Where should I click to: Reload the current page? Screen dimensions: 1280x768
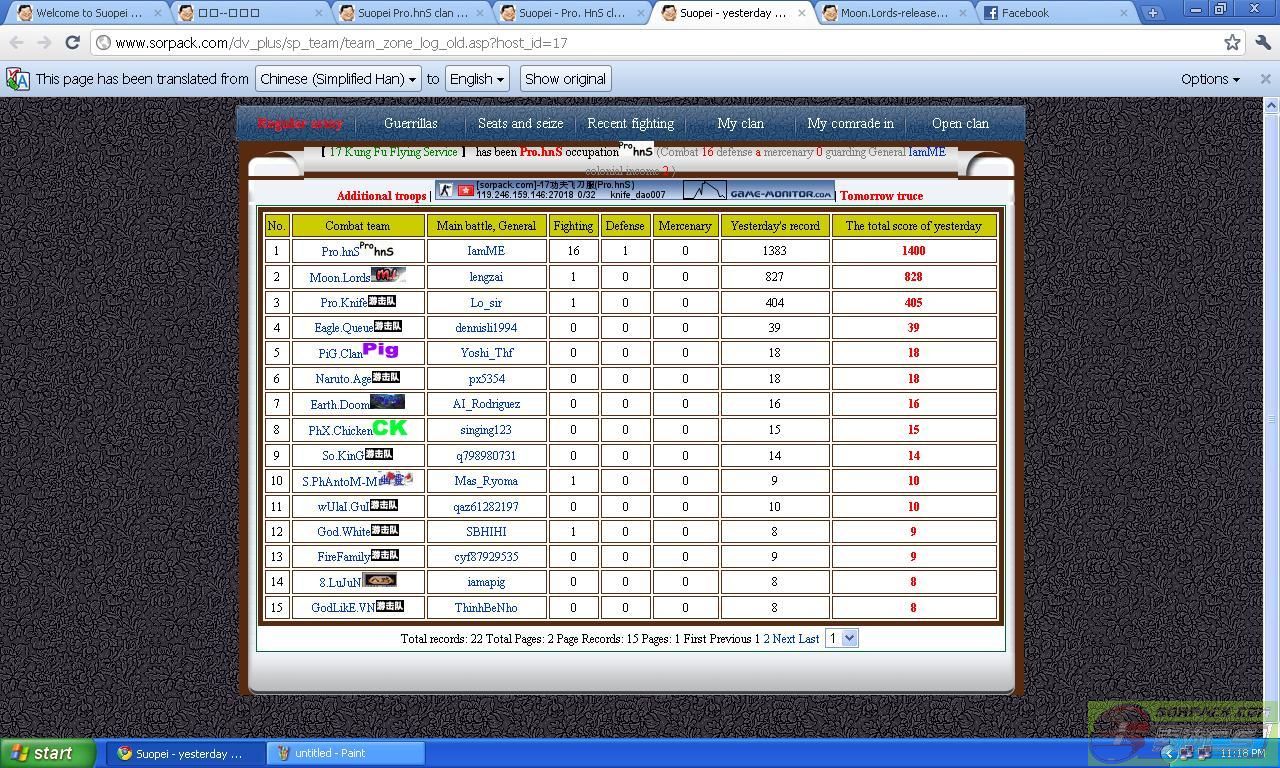click(x=72, y=43)
